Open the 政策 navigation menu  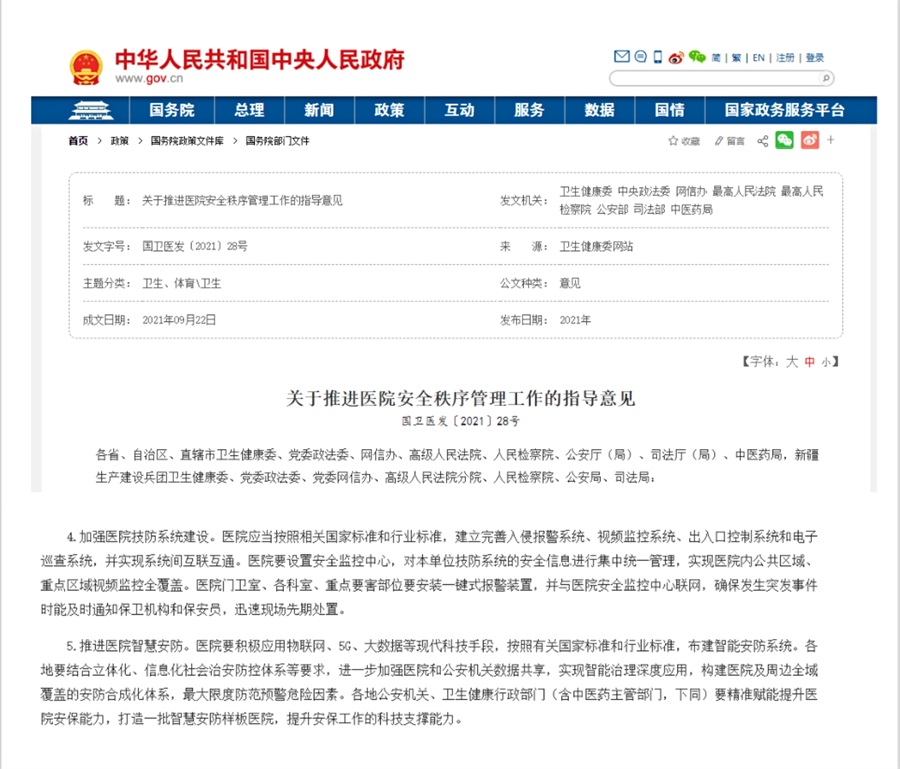(389, 110)
